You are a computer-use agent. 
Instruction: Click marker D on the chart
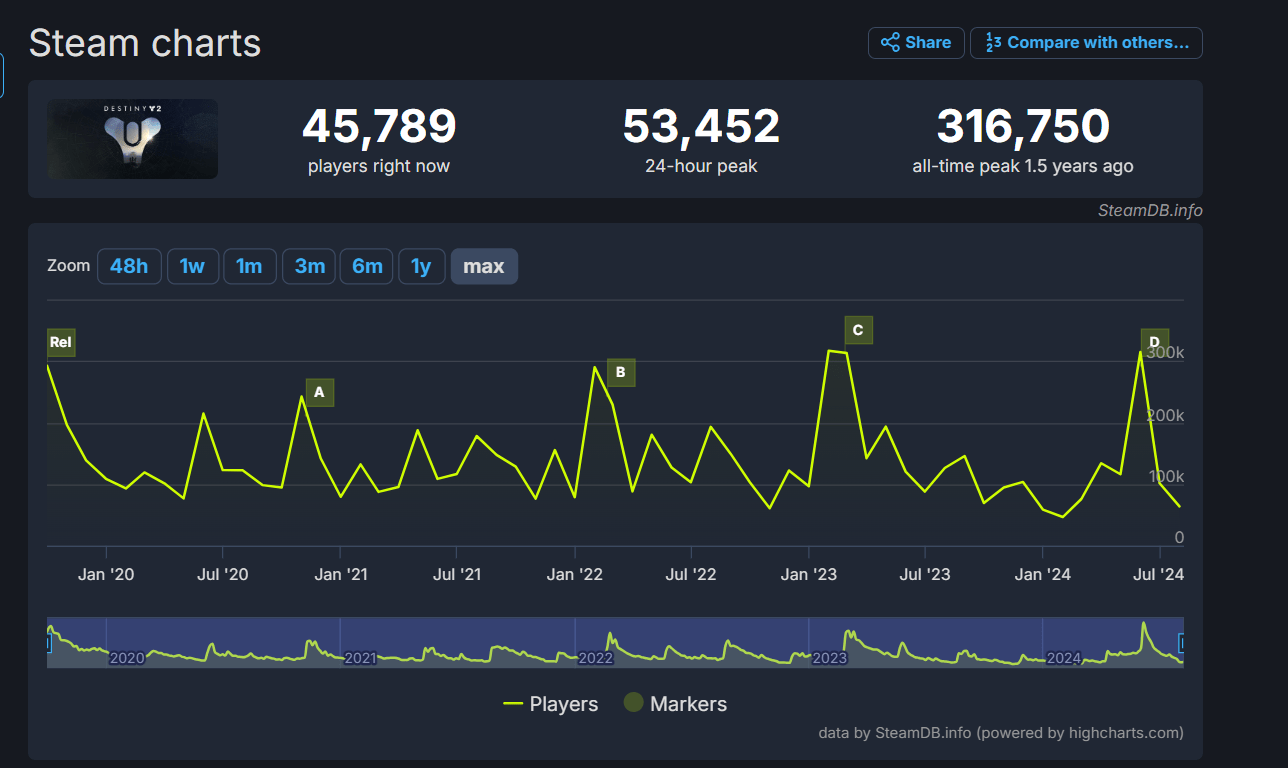pyautogui.click(x=1154, y=342)
